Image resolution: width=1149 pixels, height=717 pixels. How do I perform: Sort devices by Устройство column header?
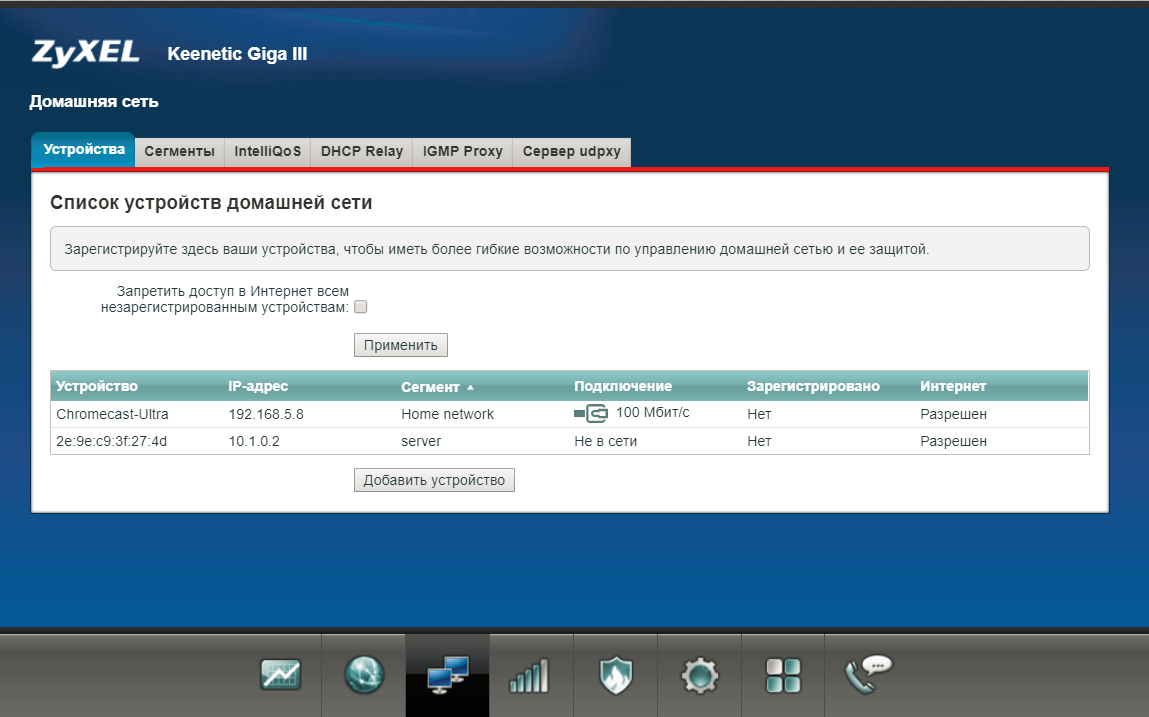pyautogui.click(x=97, y=387)
